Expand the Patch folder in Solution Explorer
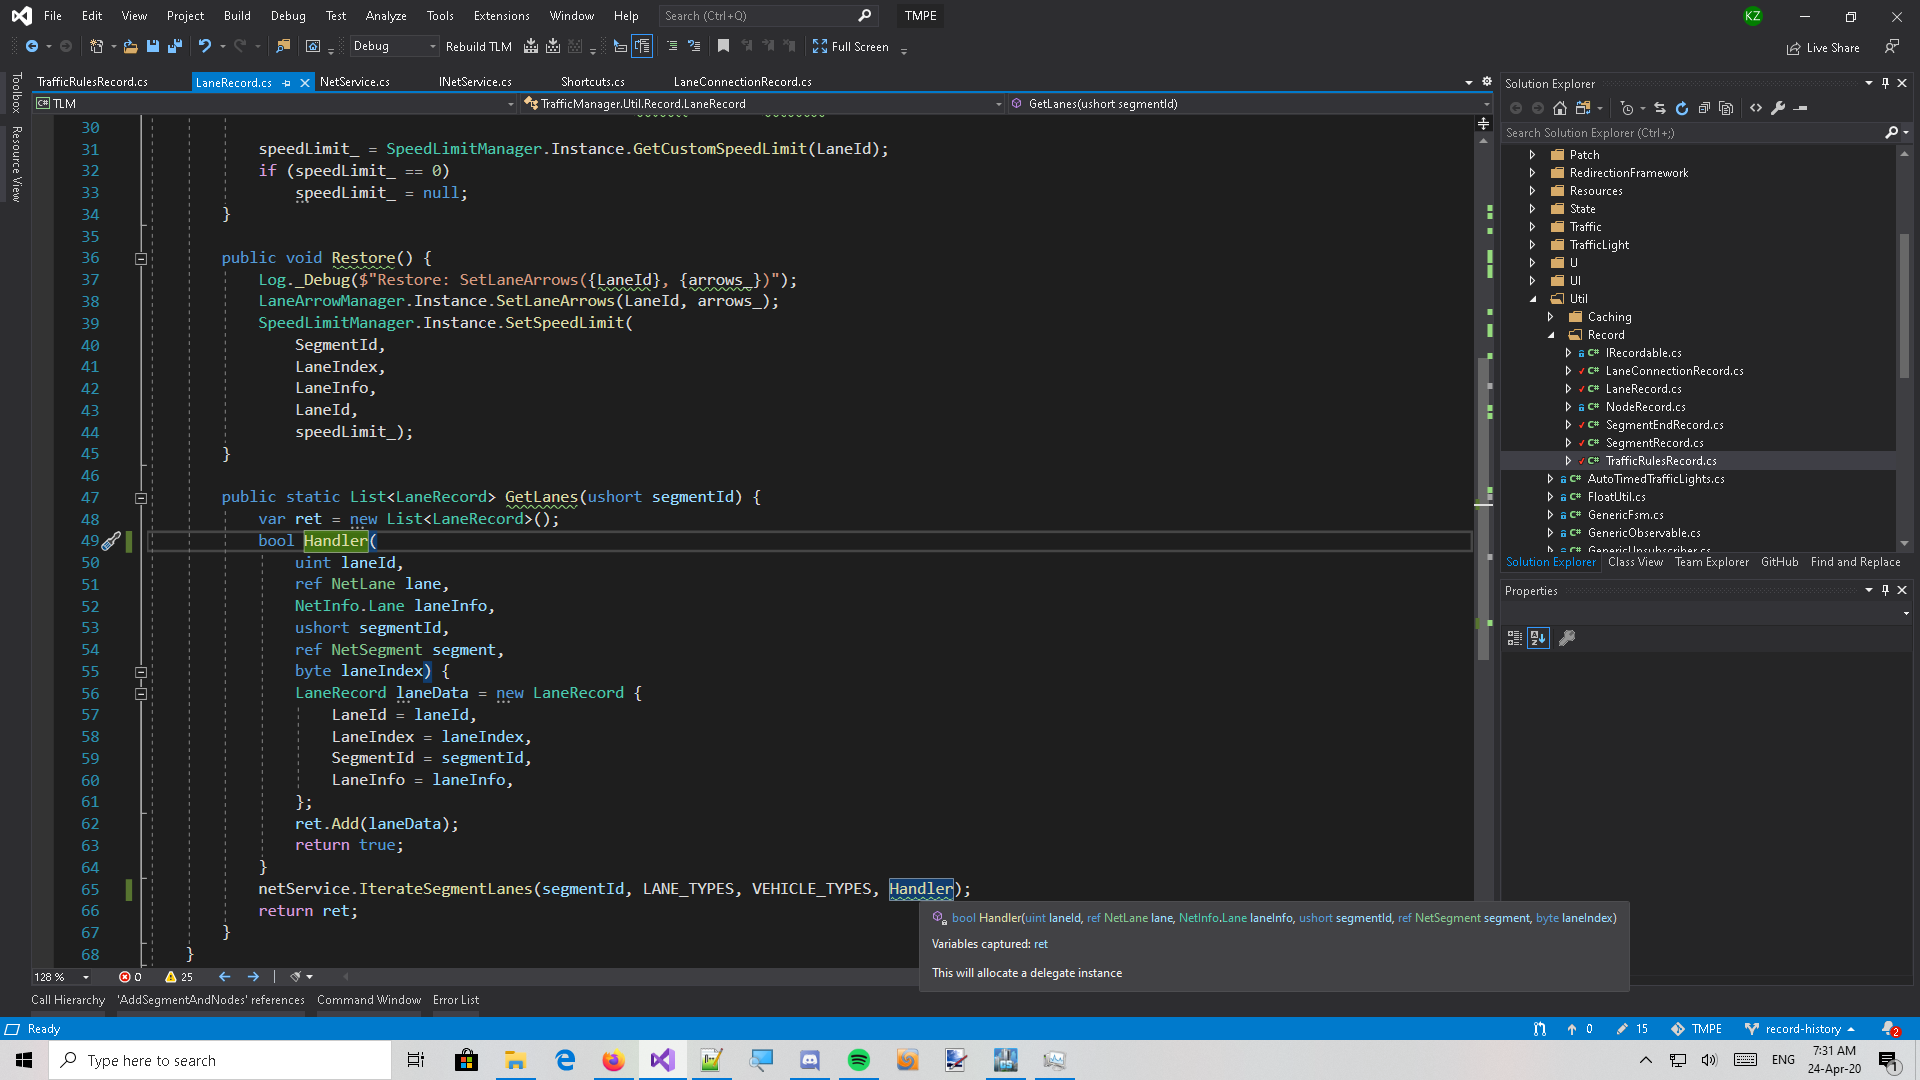1920x1080 pixels. 1533,155
